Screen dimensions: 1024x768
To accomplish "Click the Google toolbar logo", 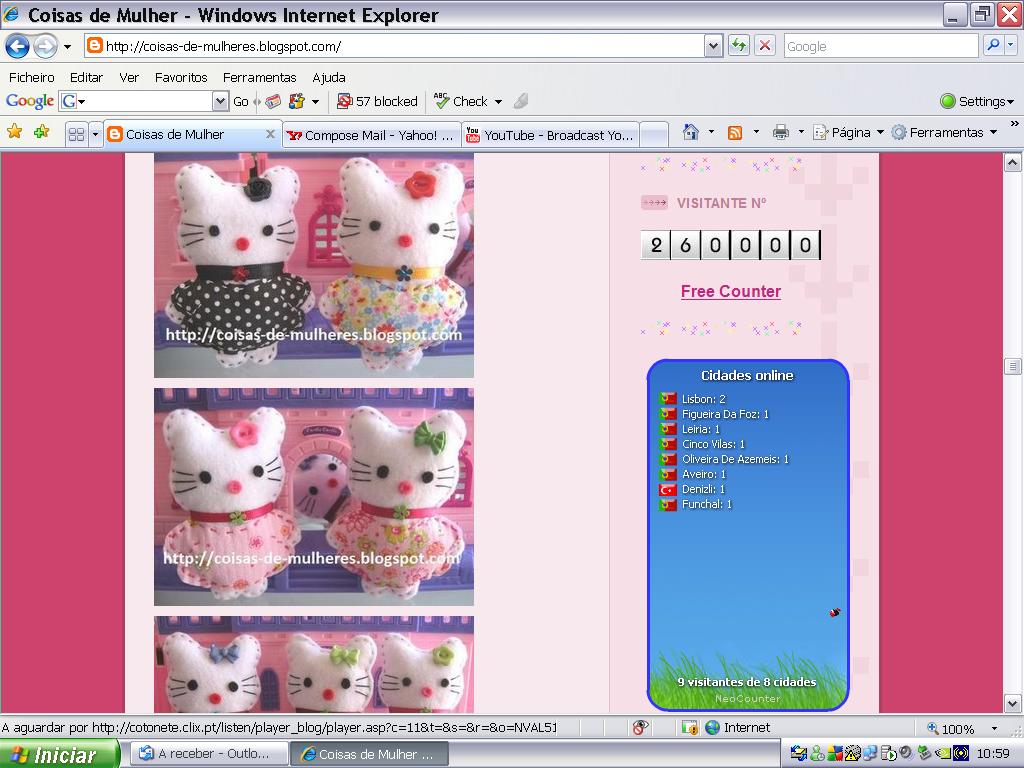I will [29, 101].
